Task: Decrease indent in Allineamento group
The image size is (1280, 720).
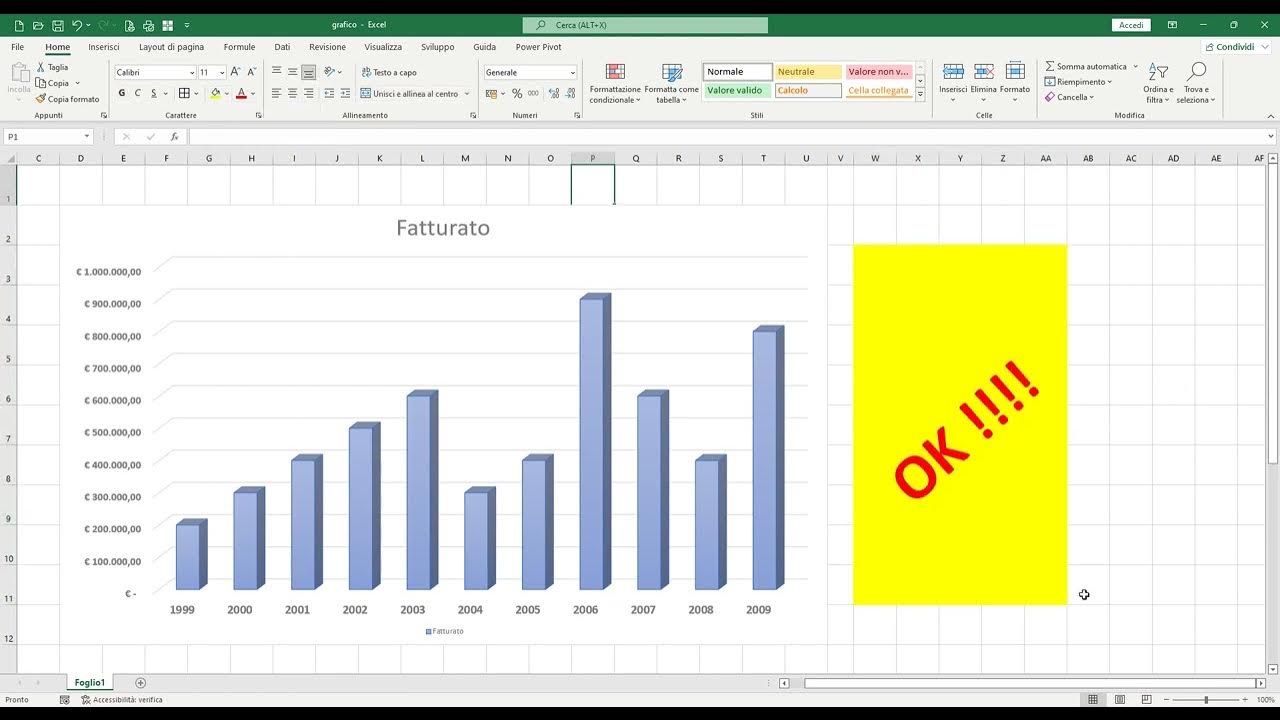Action: [x=330, y=93]
